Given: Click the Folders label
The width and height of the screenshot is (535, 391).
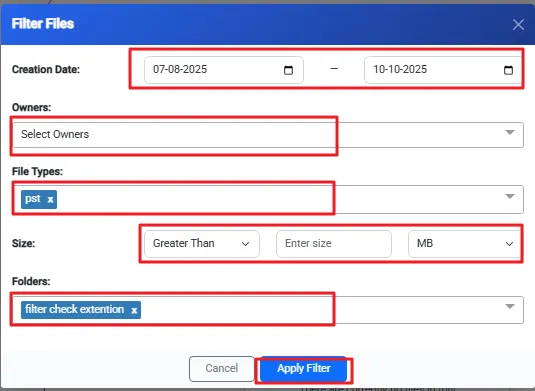Looking at the screenshot, I should [31, 281].
